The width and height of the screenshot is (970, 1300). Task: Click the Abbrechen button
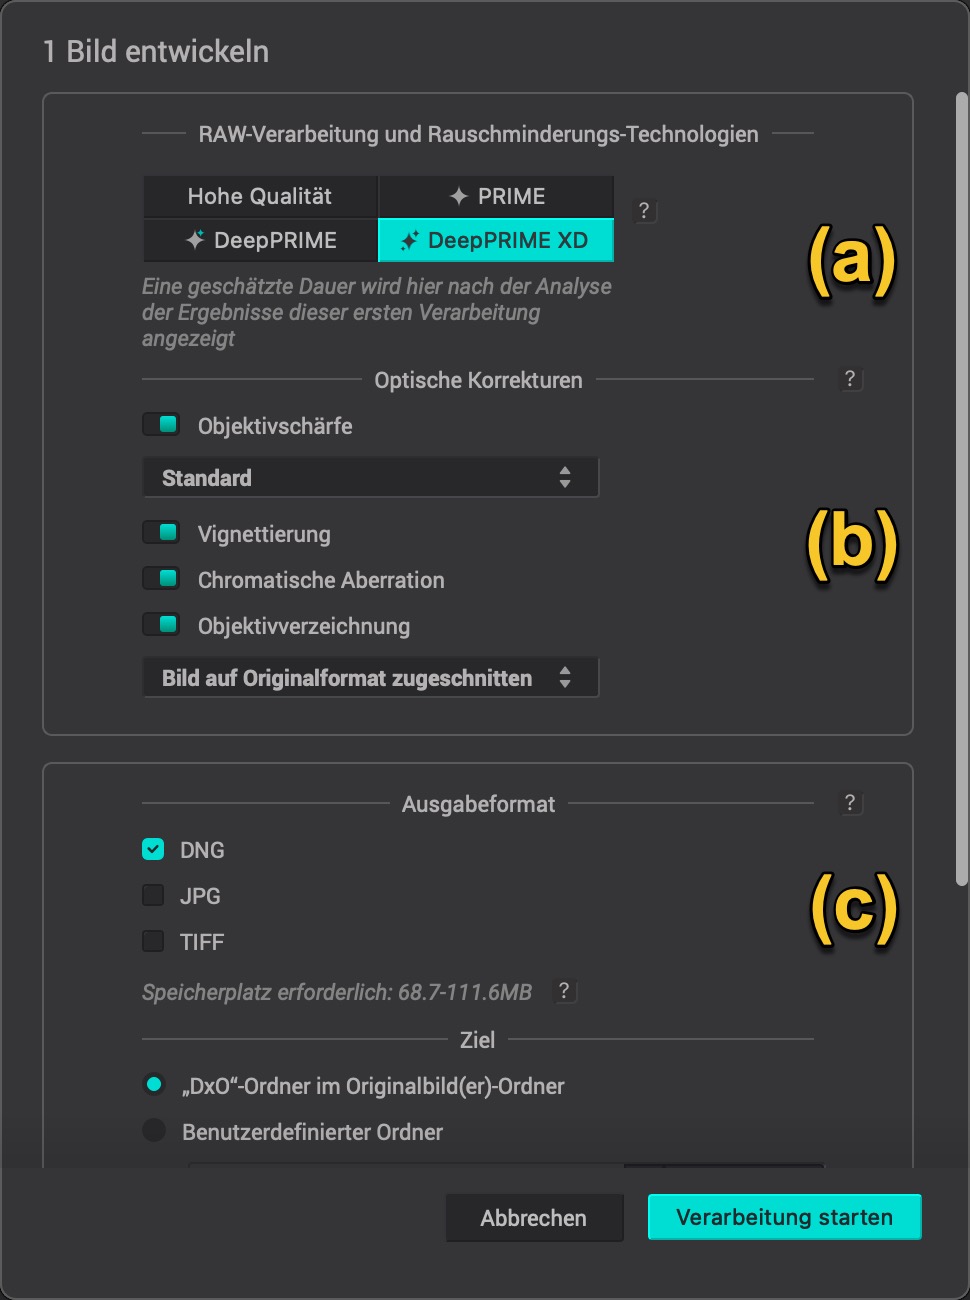pos(534,1218)
